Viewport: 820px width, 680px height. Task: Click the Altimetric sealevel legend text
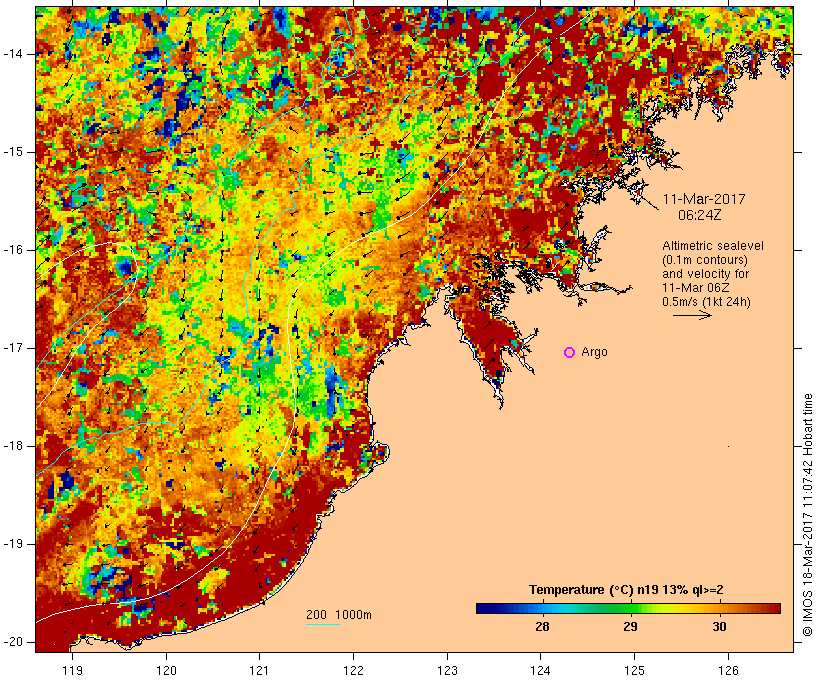(713, 245)
